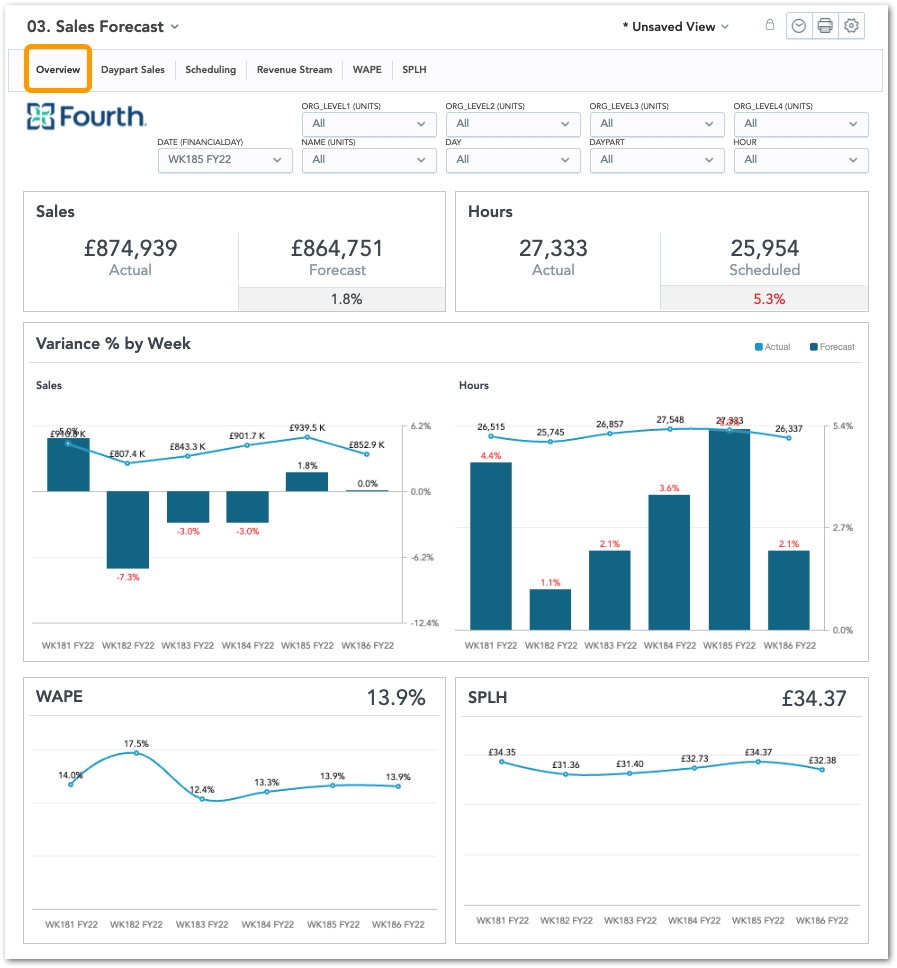Expand the Sales Forecast title dropdown
Viewport: 897px width, 968px height.
tap(175, 27)
